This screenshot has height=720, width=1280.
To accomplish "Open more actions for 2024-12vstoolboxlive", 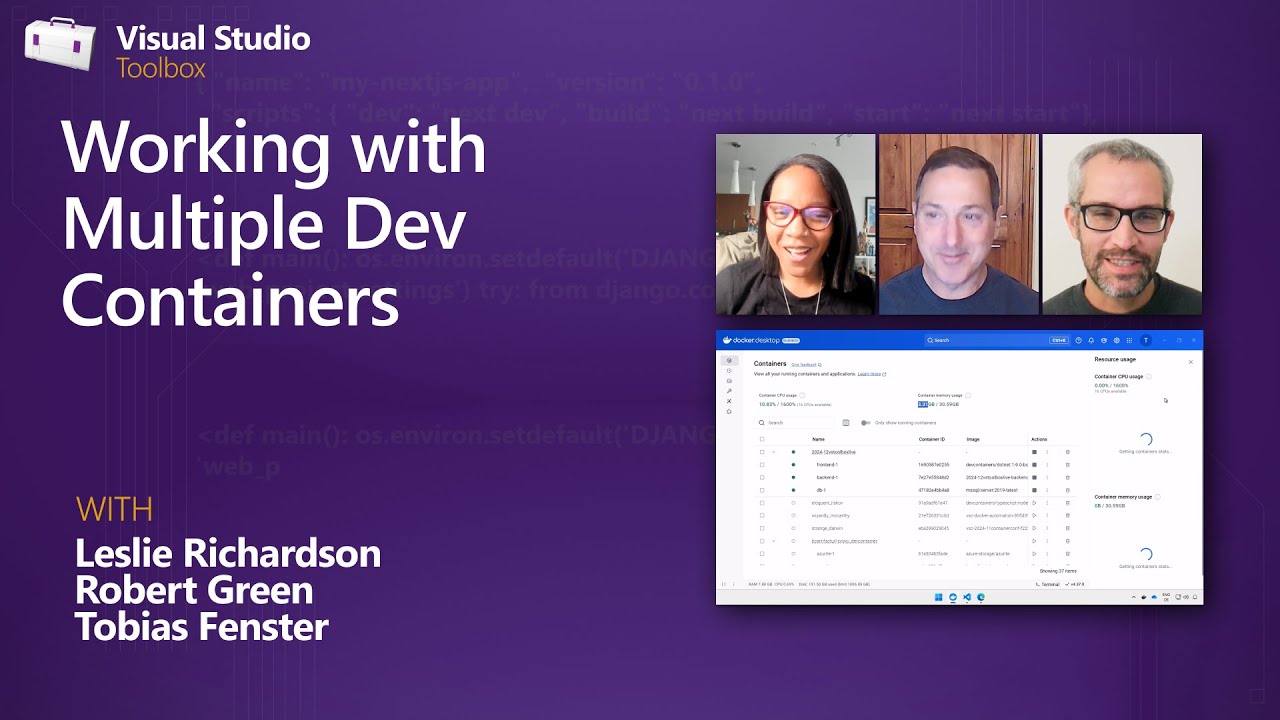I will point(1047,452).
